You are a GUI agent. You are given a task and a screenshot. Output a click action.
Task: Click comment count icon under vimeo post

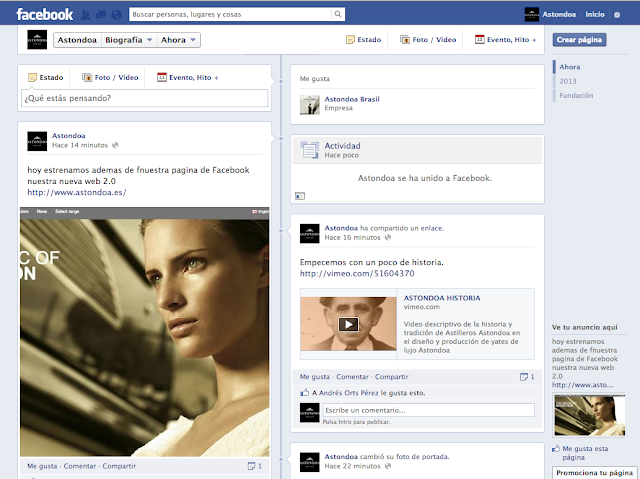pos(524,377)
